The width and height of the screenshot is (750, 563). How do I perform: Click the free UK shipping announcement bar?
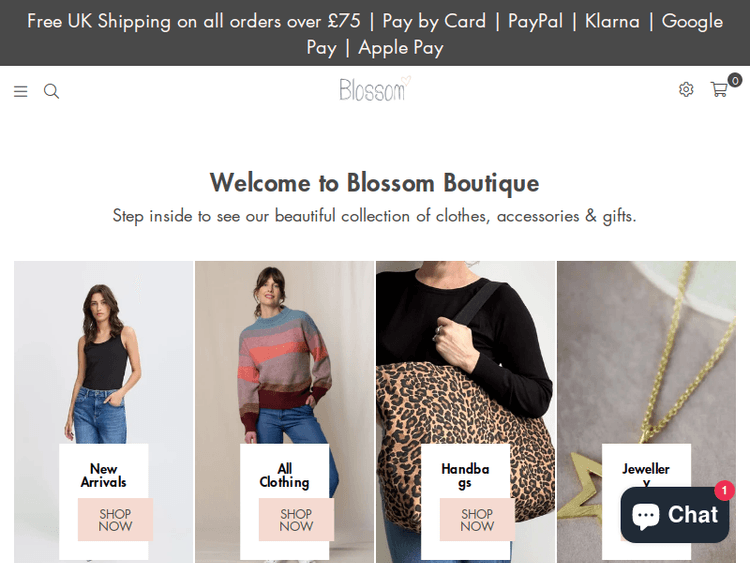(x=375, y=33)
